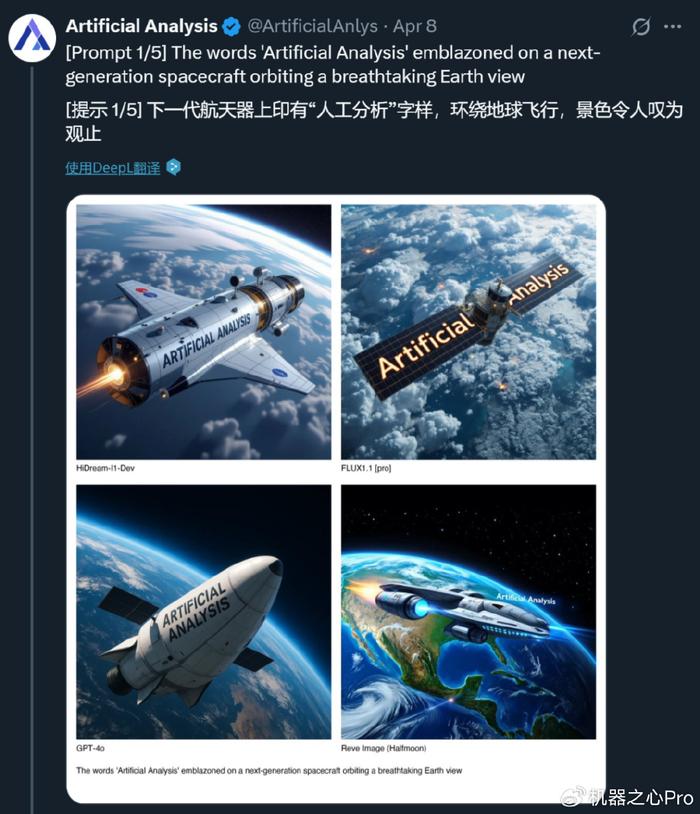Click the English prompt 1/5 tweet text
The height and width of the screenshot is (814, 700).
(332, 64)
